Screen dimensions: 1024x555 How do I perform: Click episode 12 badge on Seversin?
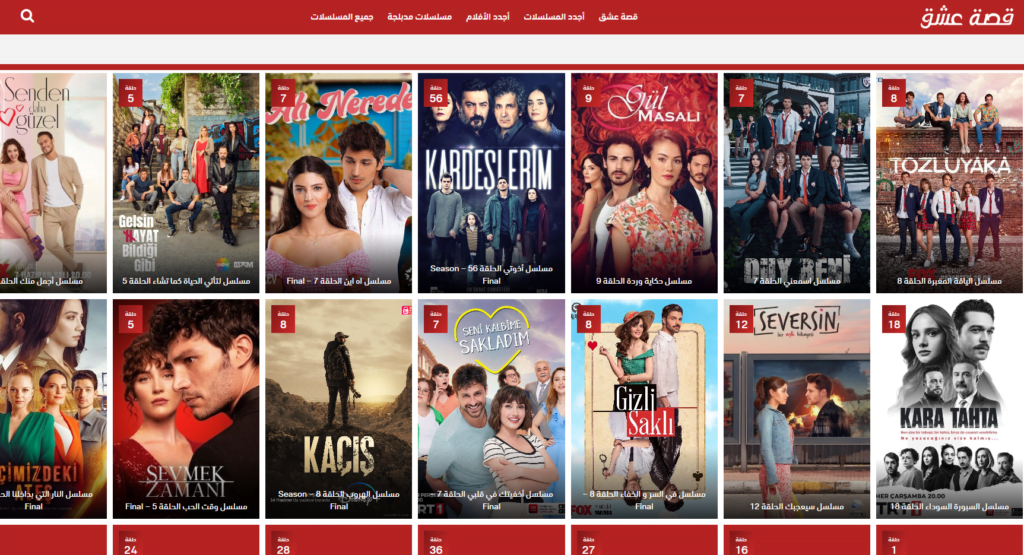tap(741, 319)
